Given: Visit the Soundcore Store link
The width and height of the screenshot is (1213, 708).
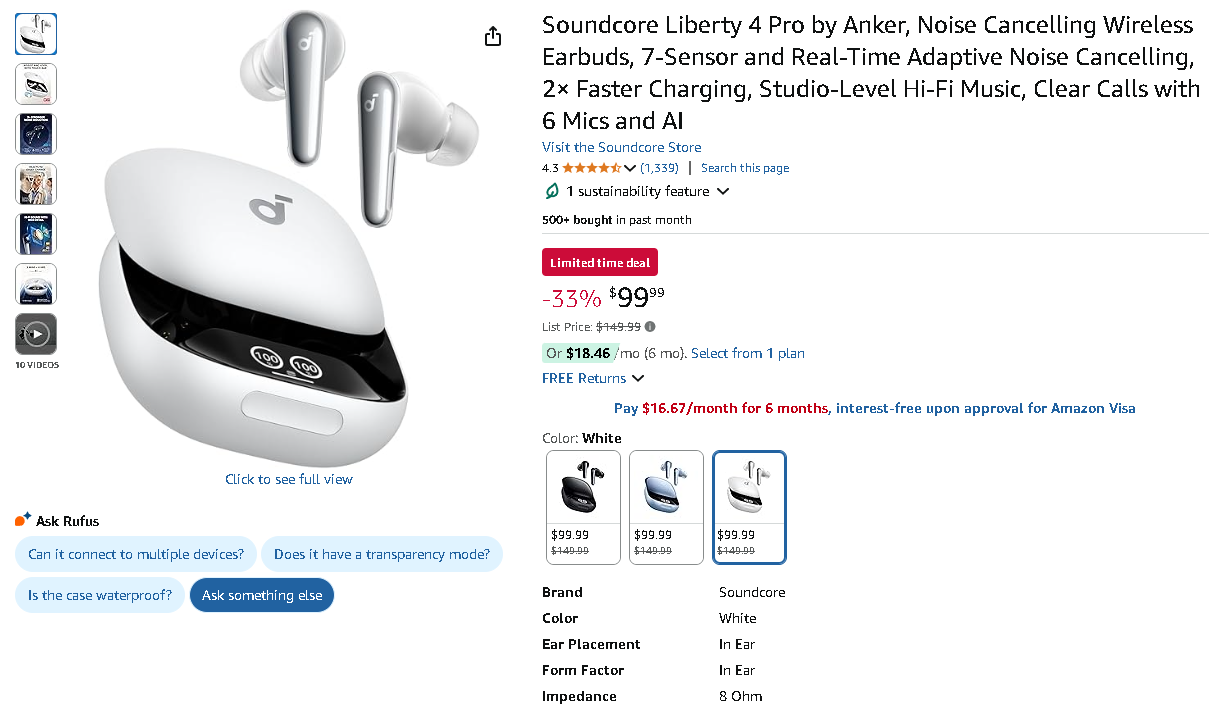Looking at the screenshot, I should point(621,147).
